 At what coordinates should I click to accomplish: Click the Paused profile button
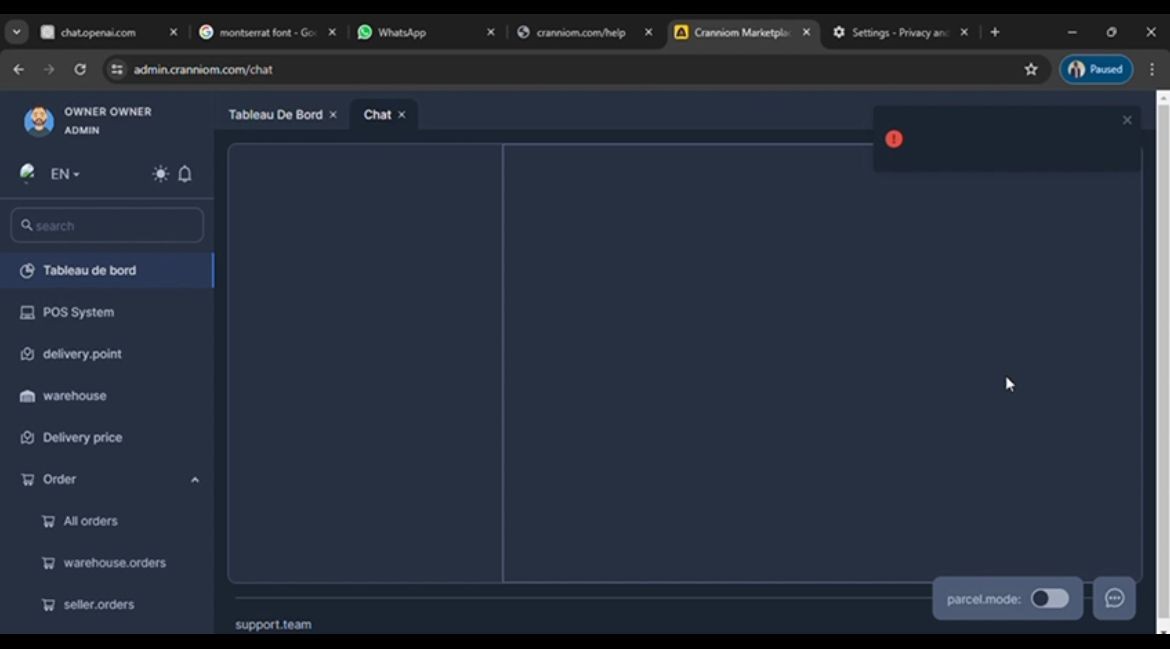[1096, 69]
